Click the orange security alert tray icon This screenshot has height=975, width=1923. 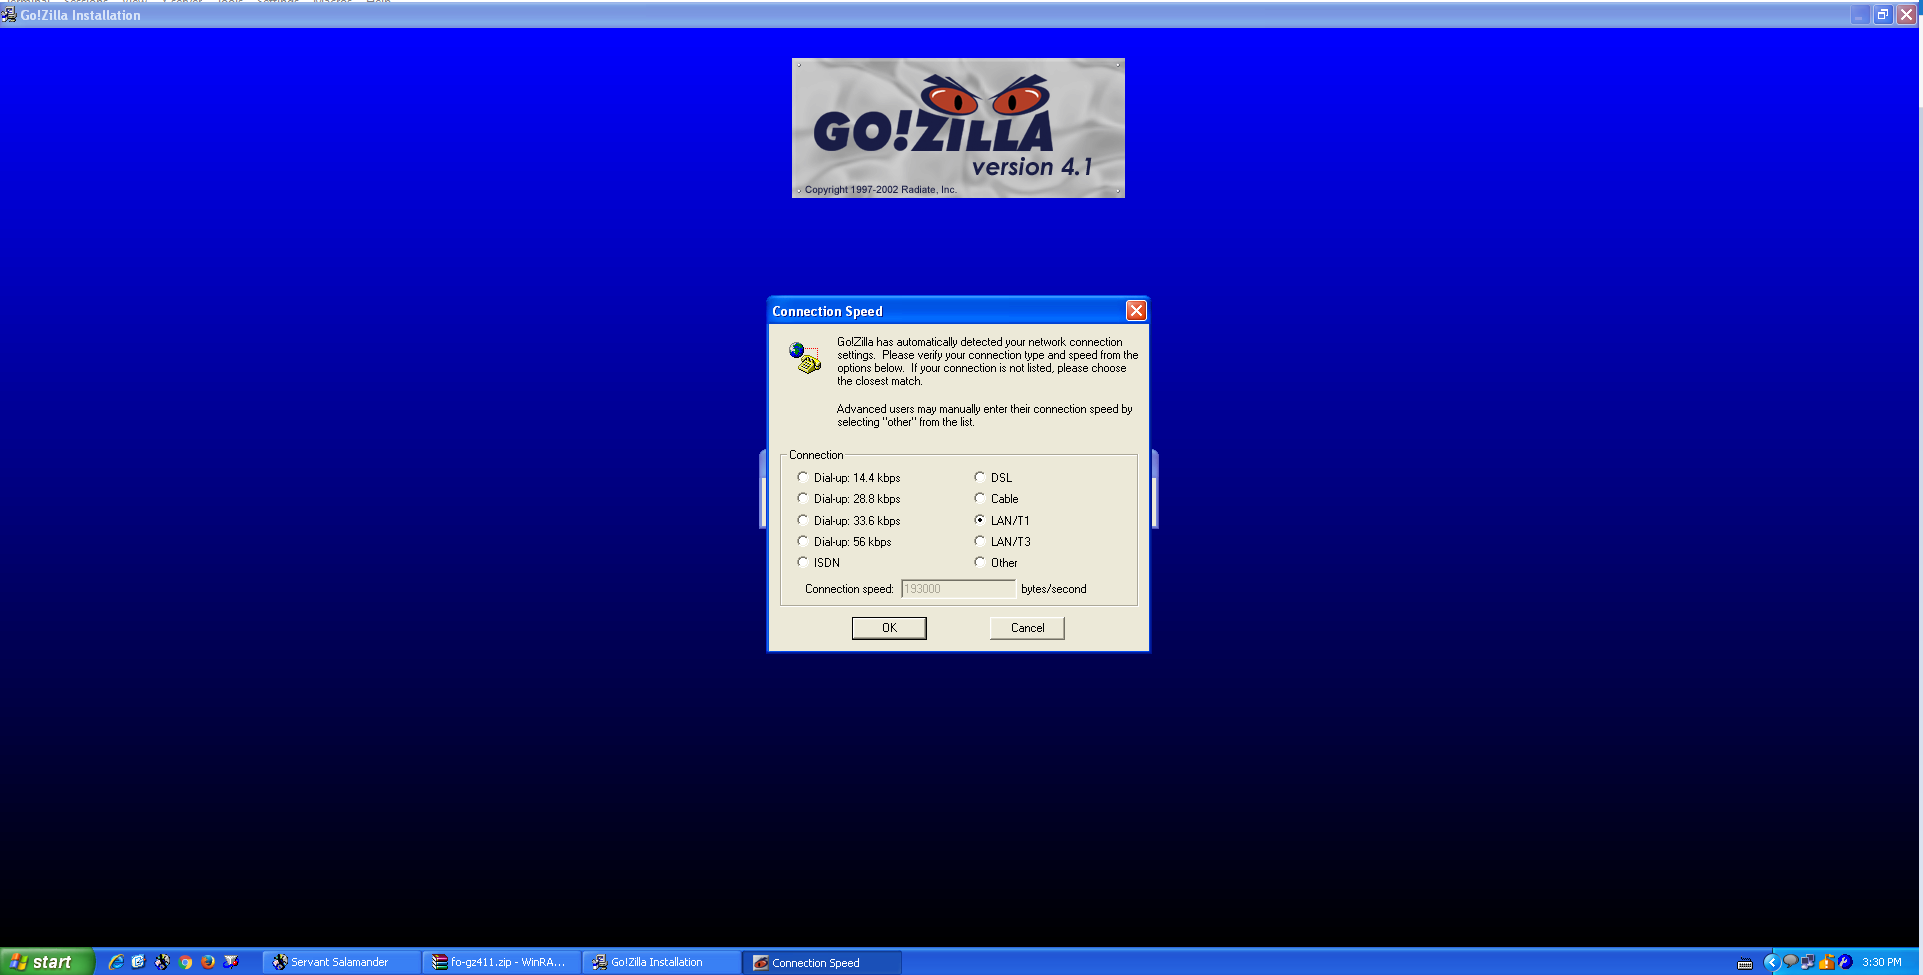click(x=1827, y=962)
